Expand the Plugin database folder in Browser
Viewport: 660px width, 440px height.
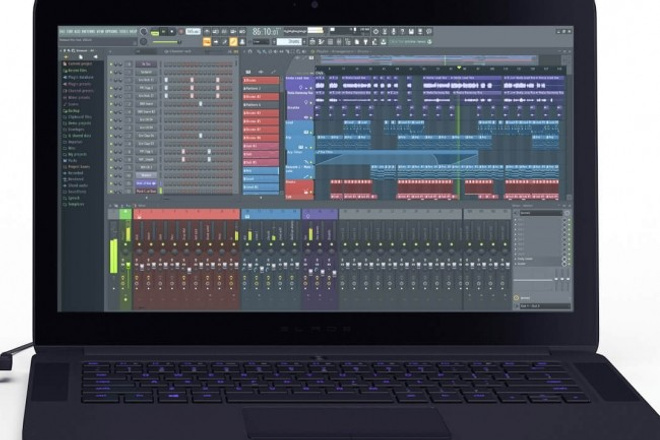tap(77, 77)
